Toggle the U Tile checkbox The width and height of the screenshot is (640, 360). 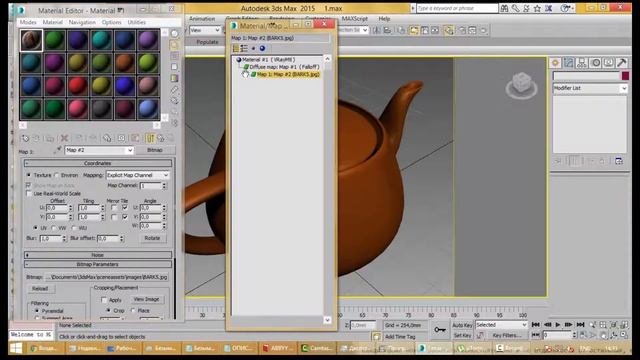[x=125, y=208]
